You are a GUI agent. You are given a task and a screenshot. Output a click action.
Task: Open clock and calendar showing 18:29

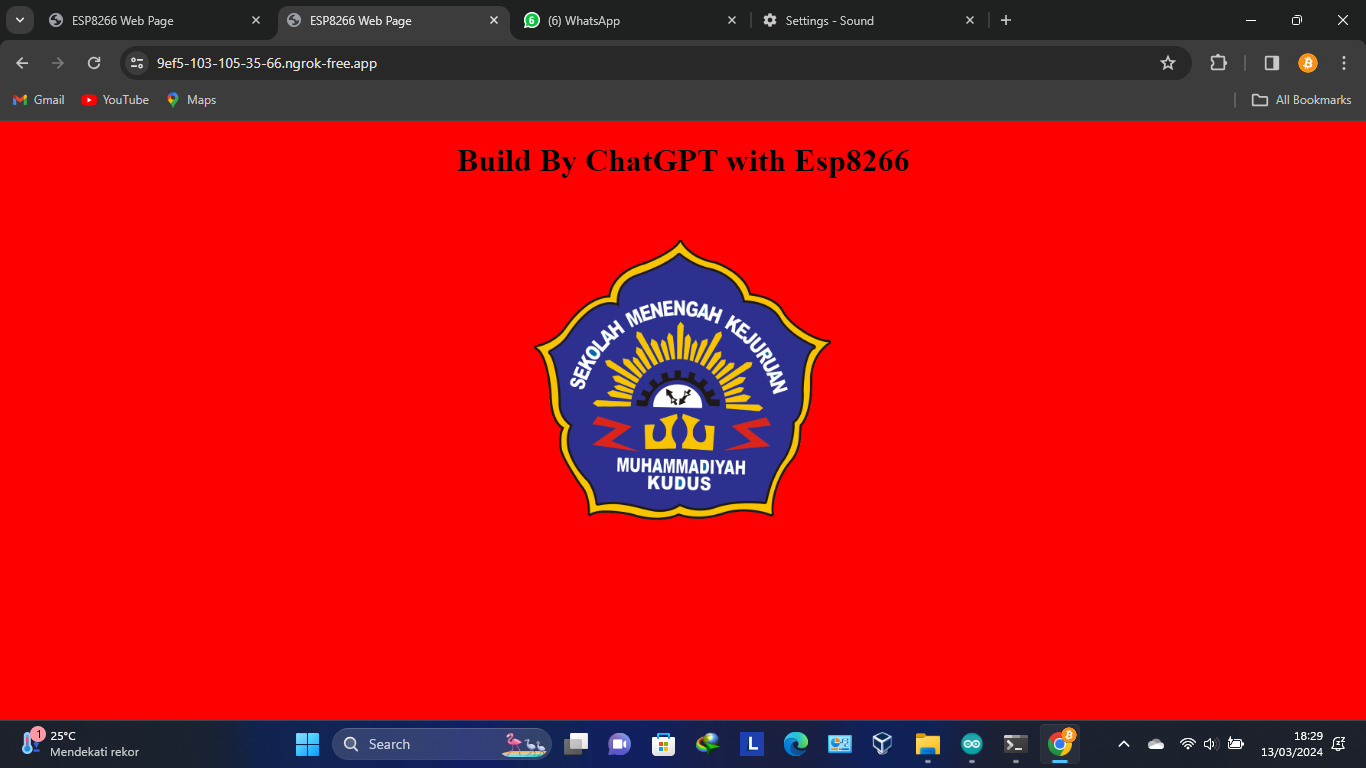tap(1291, 744)
